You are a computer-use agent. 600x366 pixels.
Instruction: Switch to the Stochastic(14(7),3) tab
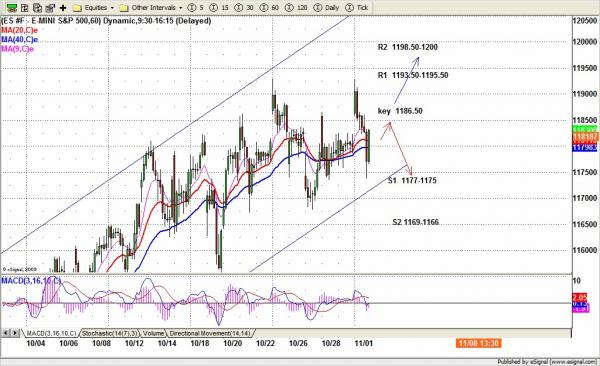click(x=111, y=333)
